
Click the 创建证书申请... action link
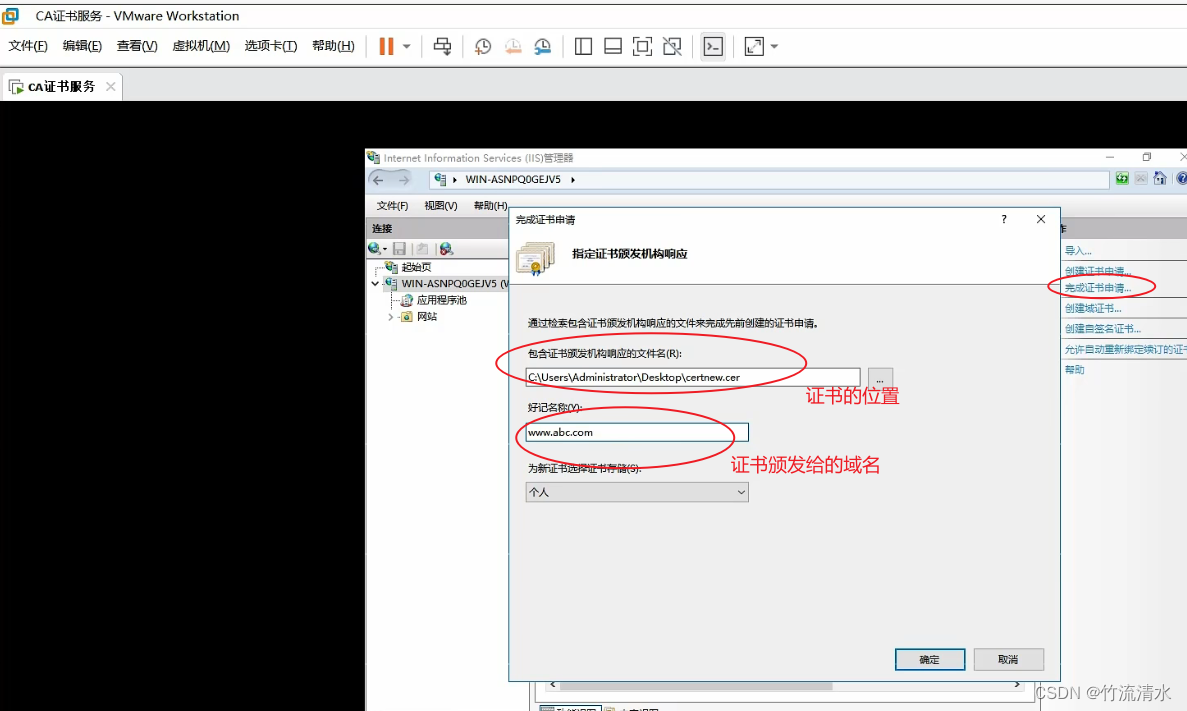[x=1098, y=271]
